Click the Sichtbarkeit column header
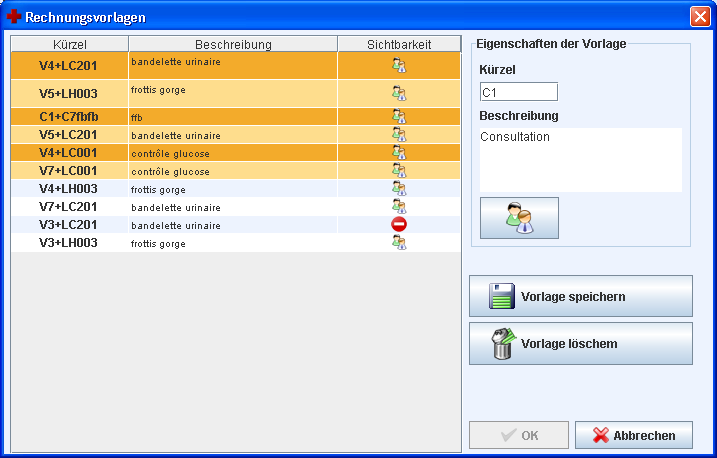 pyautogui.click(x=399, y=44)
